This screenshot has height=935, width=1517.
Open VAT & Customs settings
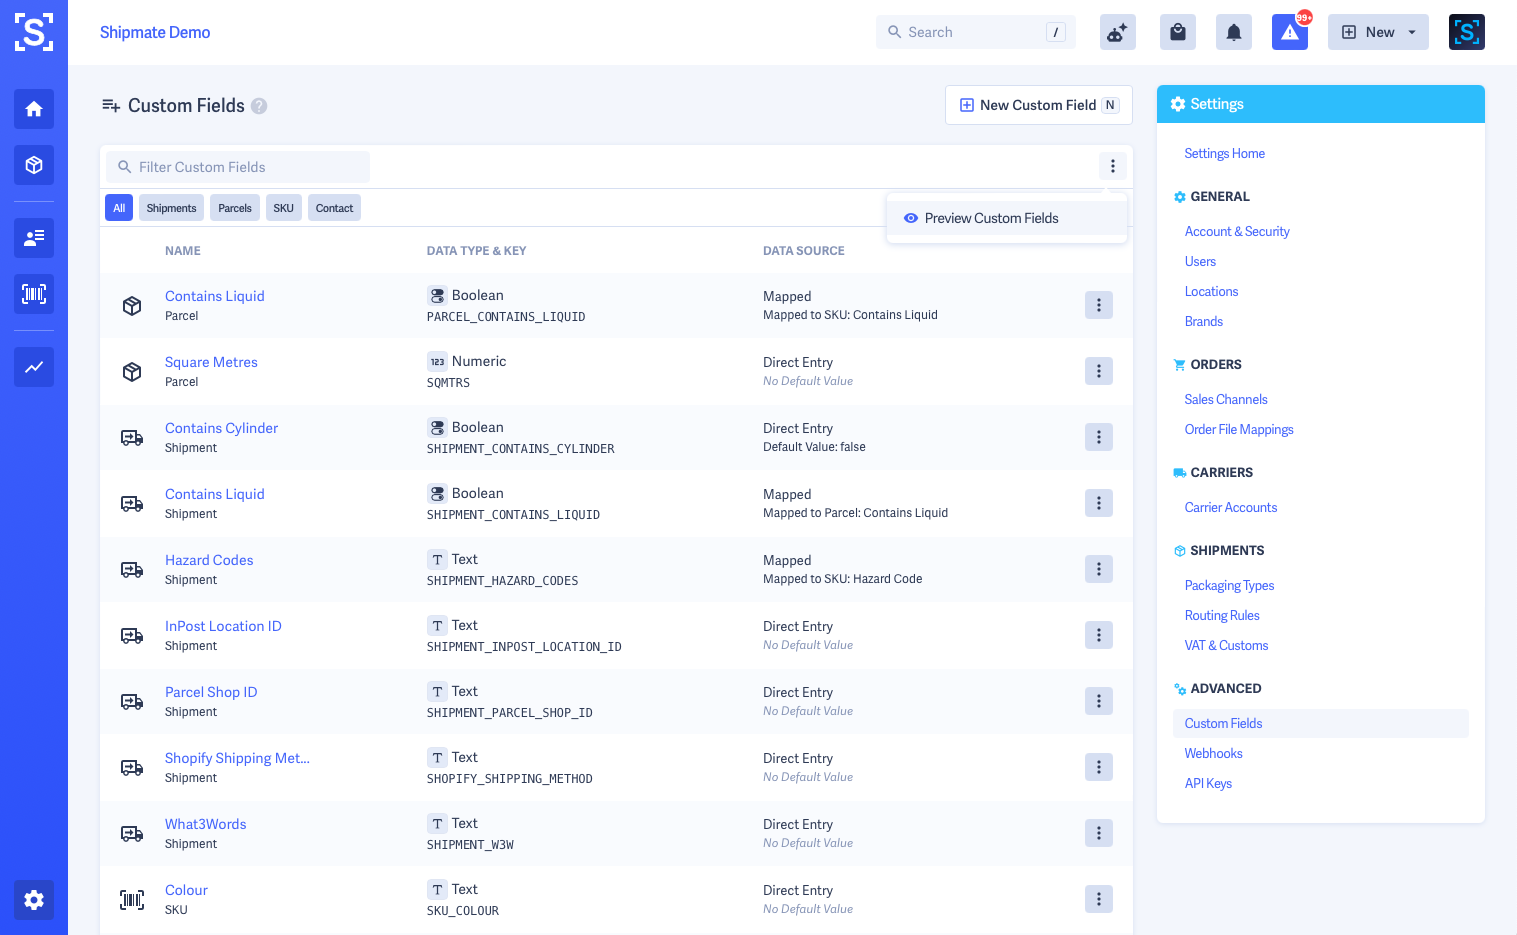tap(1226, 645)
